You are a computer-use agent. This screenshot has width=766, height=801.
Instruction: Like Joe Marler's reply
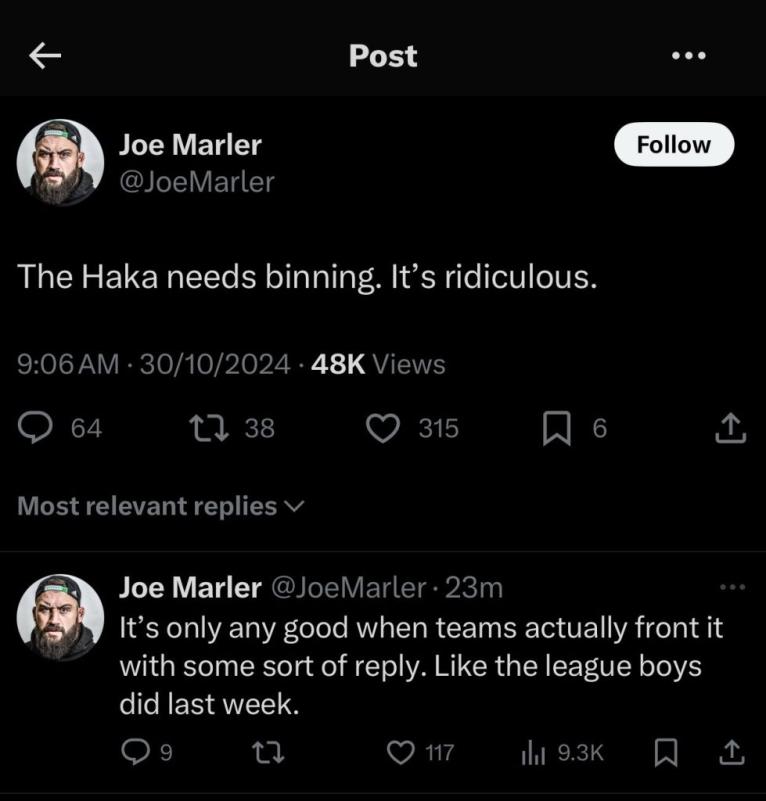(x=400, y=753)
